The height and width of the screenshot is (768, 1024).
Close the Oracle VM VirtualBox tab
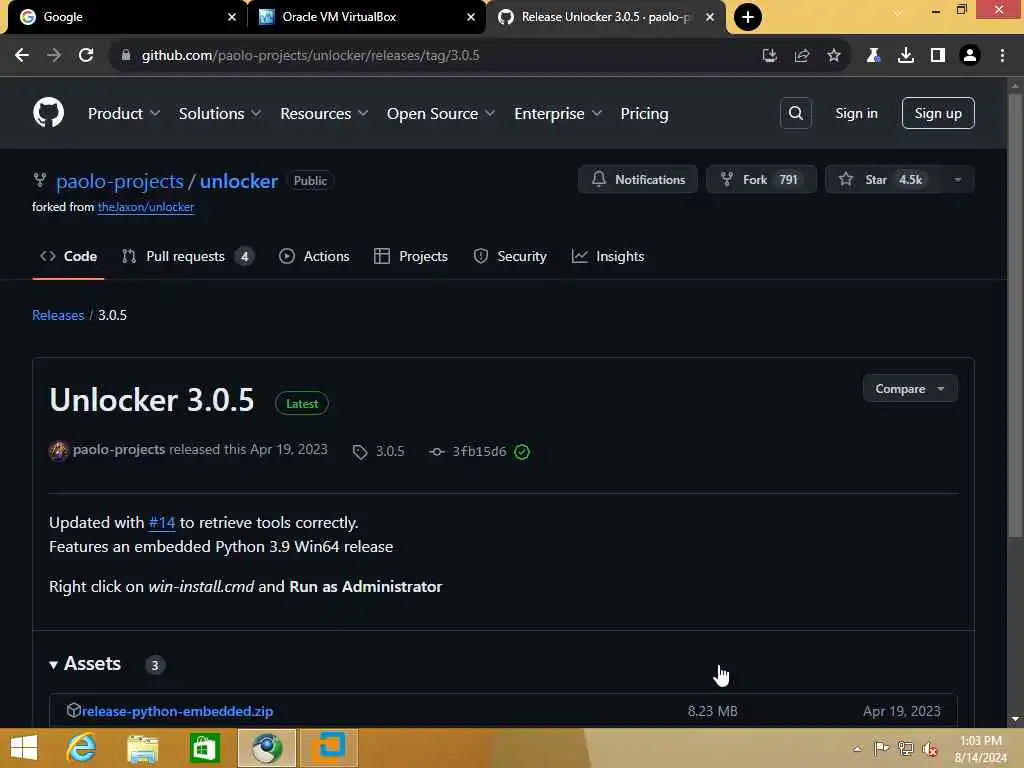(471, 17)
